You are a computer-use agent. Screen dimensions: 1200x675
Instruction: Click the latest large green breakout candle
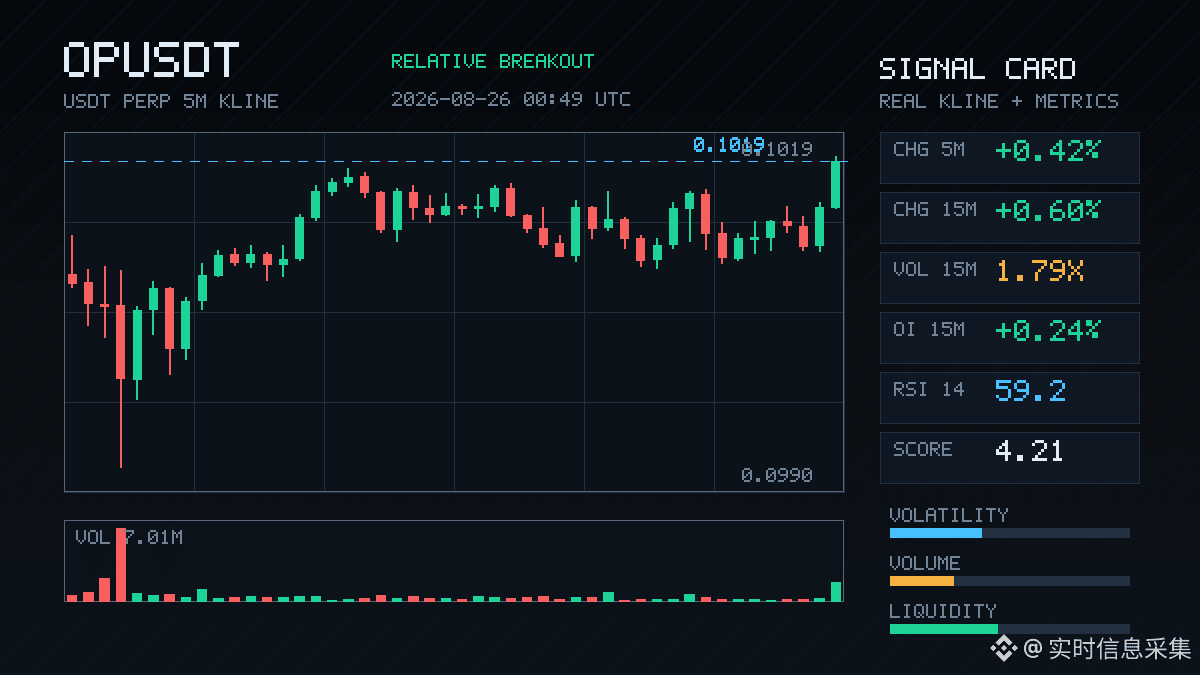[836, 183]
